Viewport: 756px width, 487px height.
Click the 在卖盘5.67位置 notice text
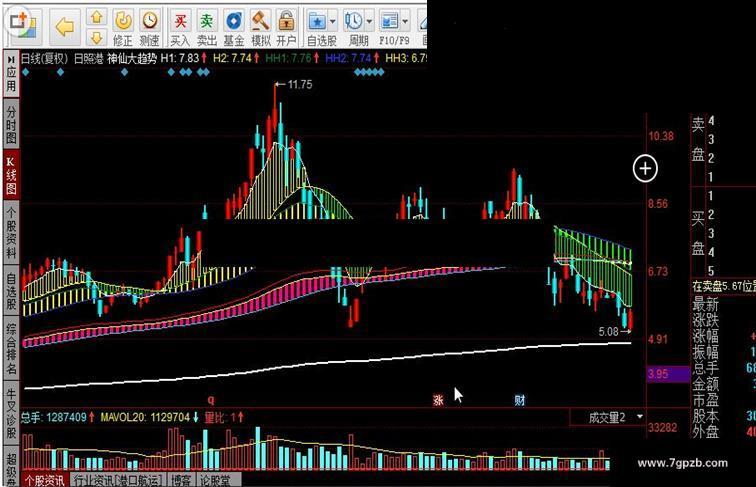click(x=724, y=286)
